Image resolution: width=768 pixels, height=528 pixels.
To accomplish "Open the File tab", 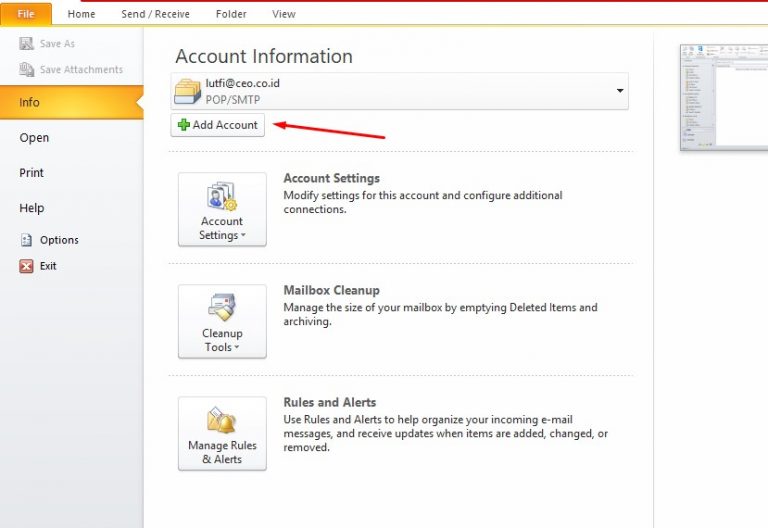I will [26, 14].
